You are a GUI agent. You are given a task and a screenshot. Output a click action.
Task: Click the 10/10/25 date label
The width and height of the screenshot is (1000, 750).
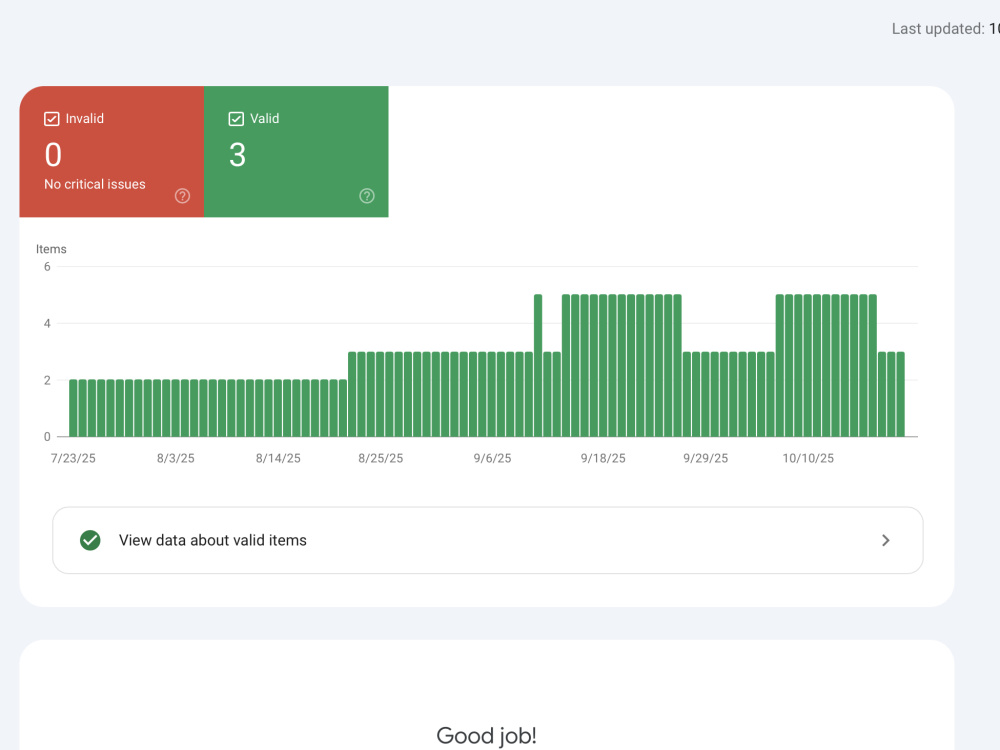coord(808,458)
